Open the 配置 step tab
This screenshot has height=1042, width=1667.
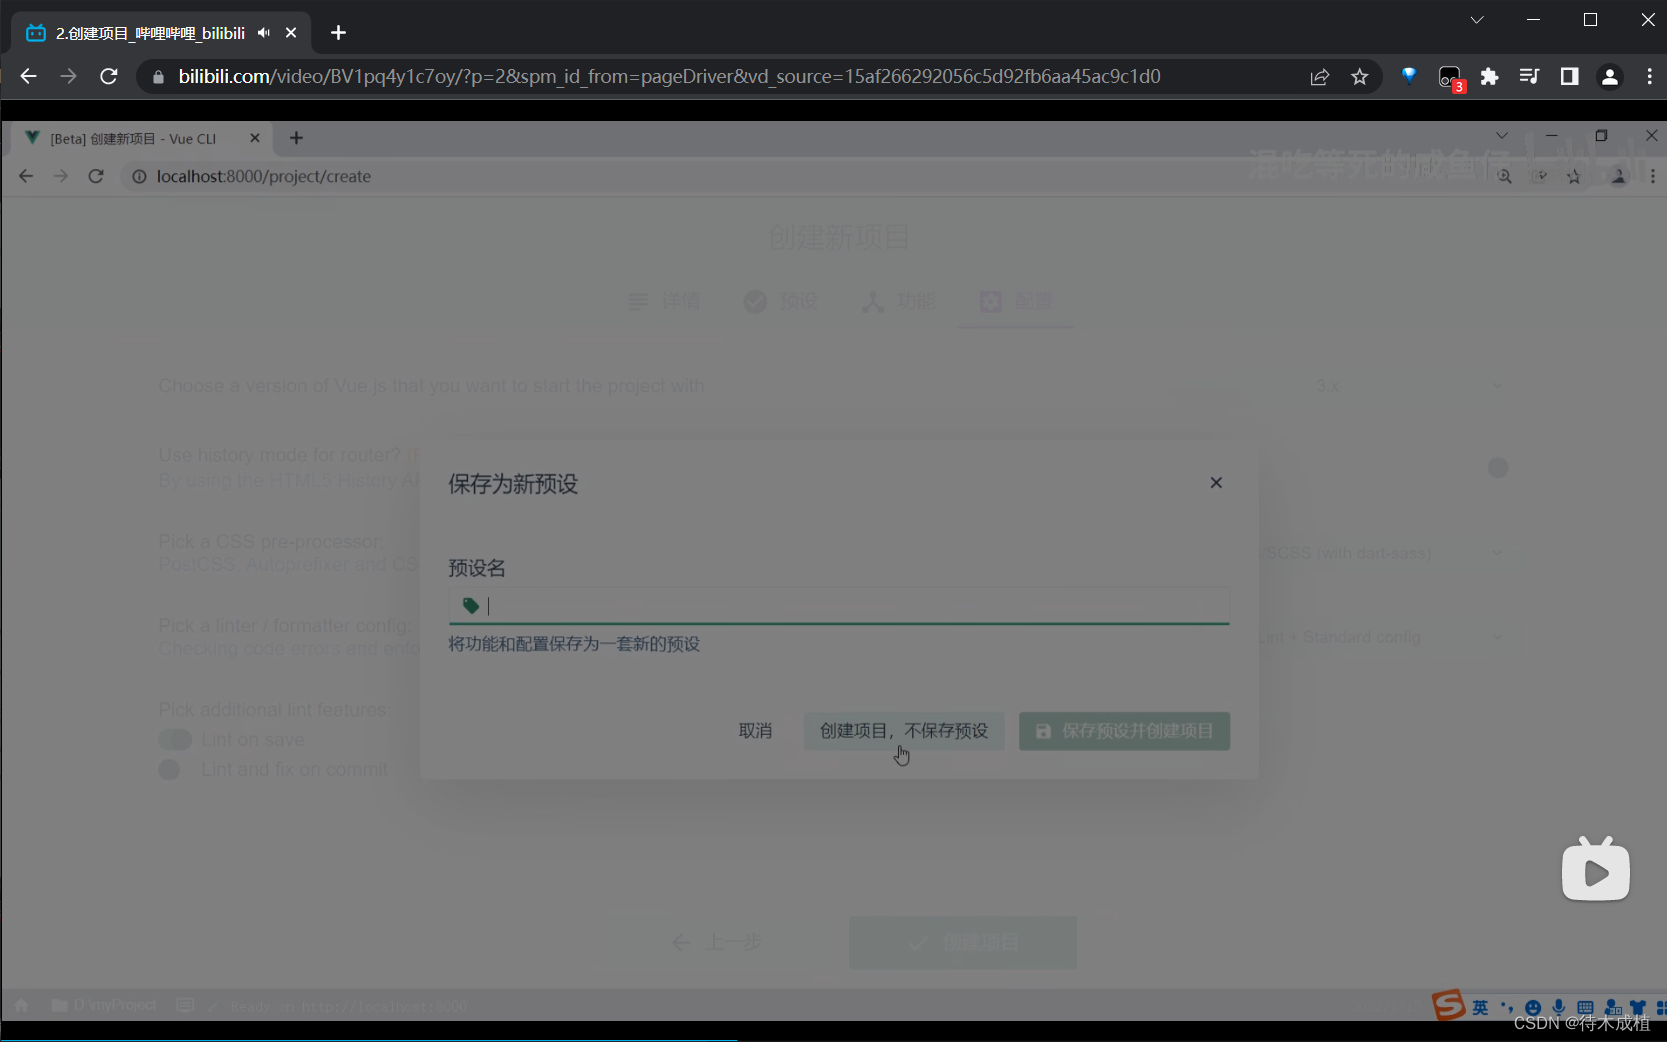[1016, 301]
